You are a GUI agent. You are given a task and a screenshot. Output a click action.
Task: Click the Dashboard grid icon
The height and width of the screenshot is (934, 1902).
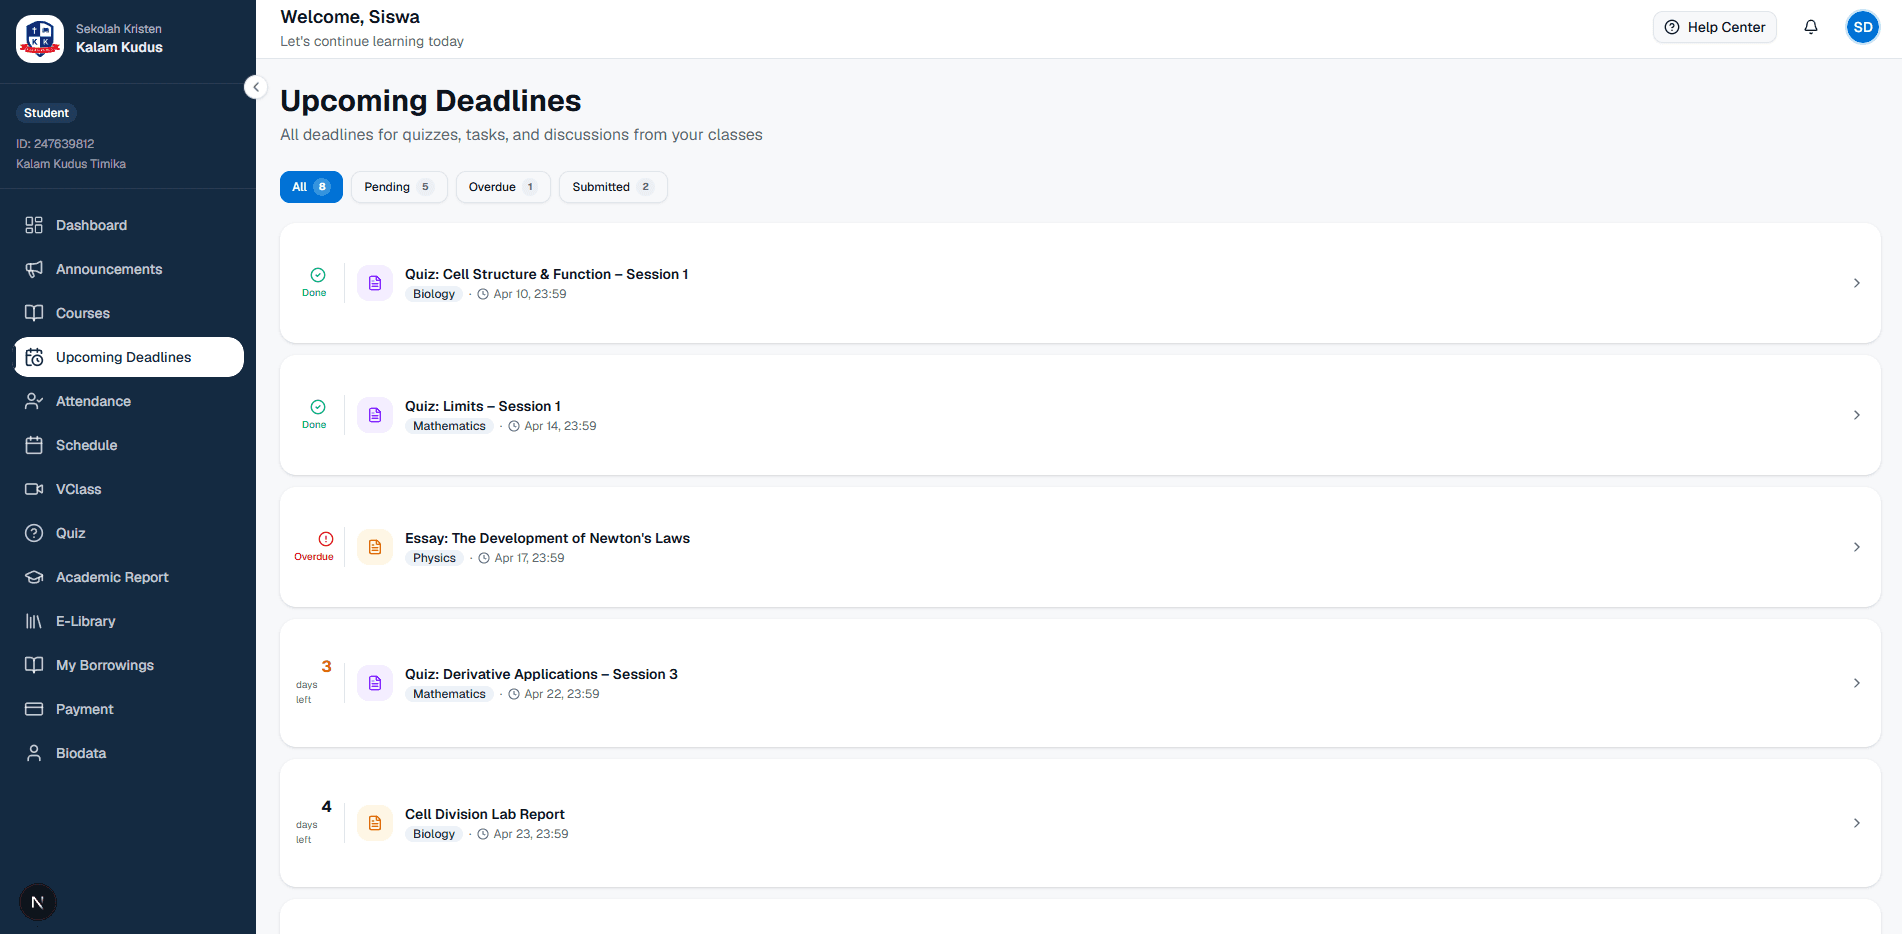34,225
